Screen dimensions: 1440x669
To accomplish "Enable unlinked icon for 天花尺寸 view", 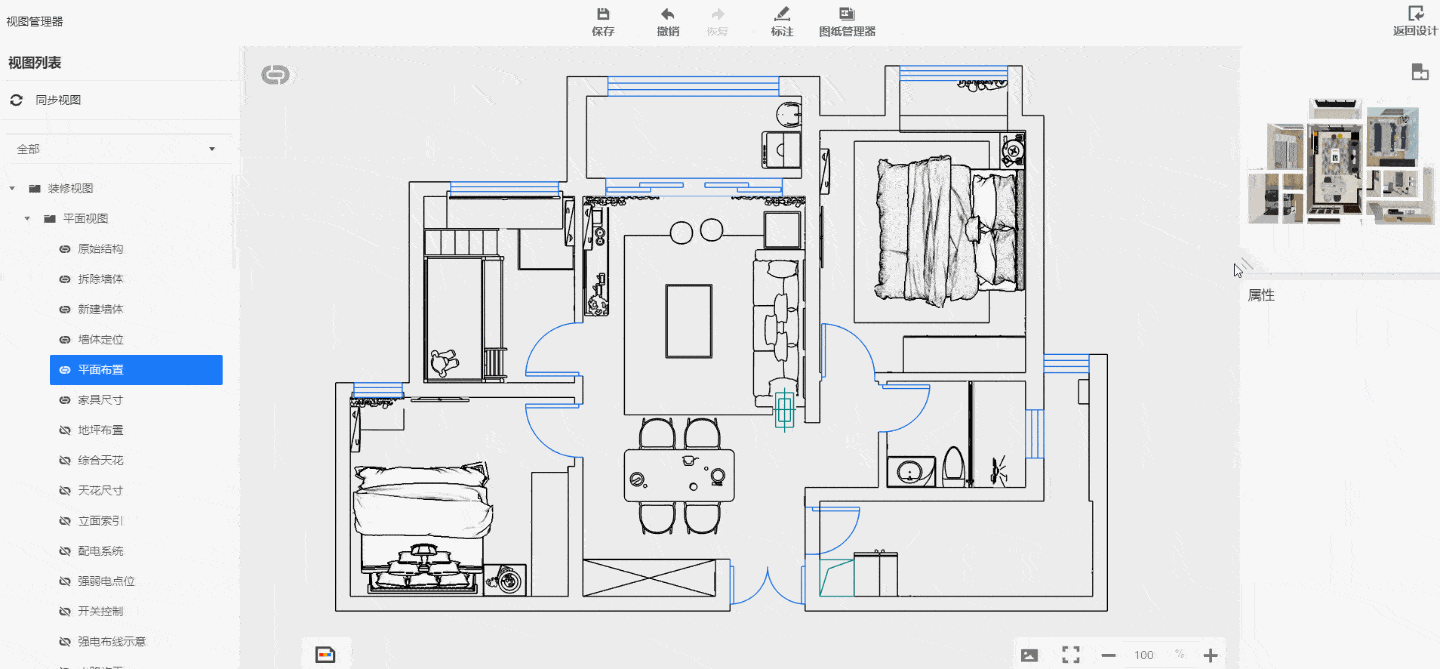I will pos(64,491).
